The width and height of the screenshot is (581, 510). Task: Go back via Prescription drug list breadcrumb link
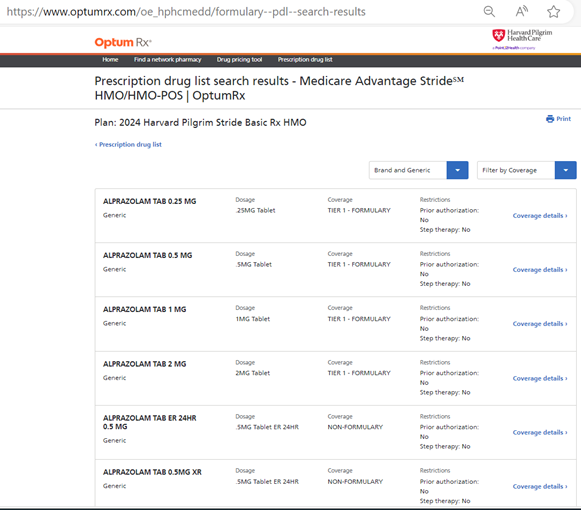(128, 145)
